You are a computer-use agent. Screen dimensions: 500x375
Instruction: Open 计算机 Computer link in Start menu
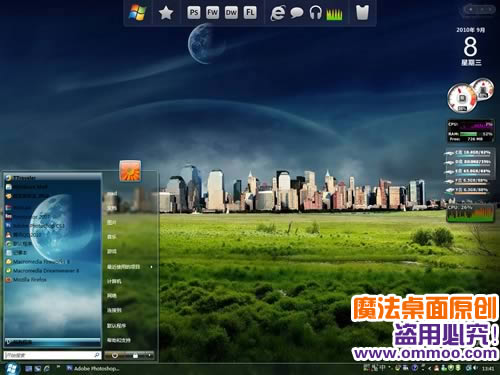(x=114, y=281)
